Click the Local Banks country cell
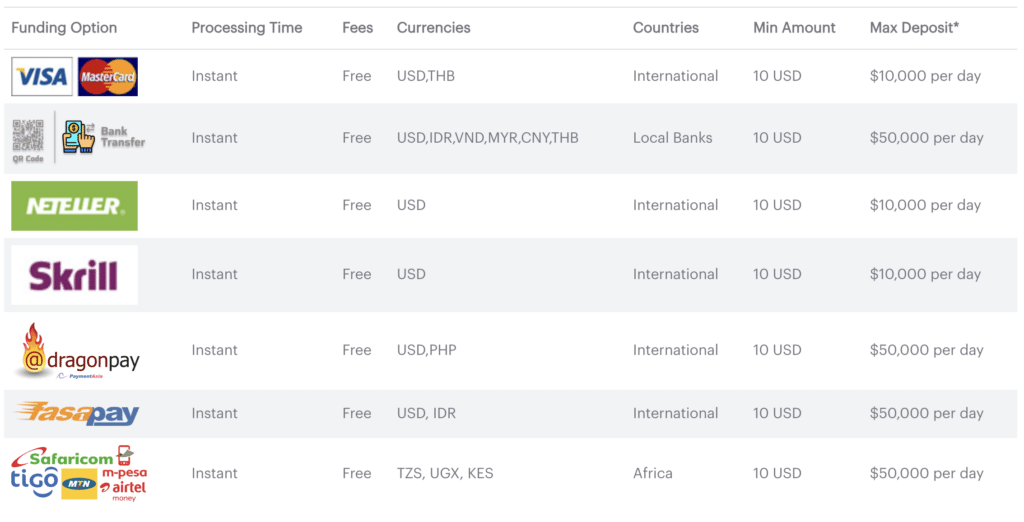Viewport: 1024px width, 522px height. pyautogui.click(x=672, y=138)
